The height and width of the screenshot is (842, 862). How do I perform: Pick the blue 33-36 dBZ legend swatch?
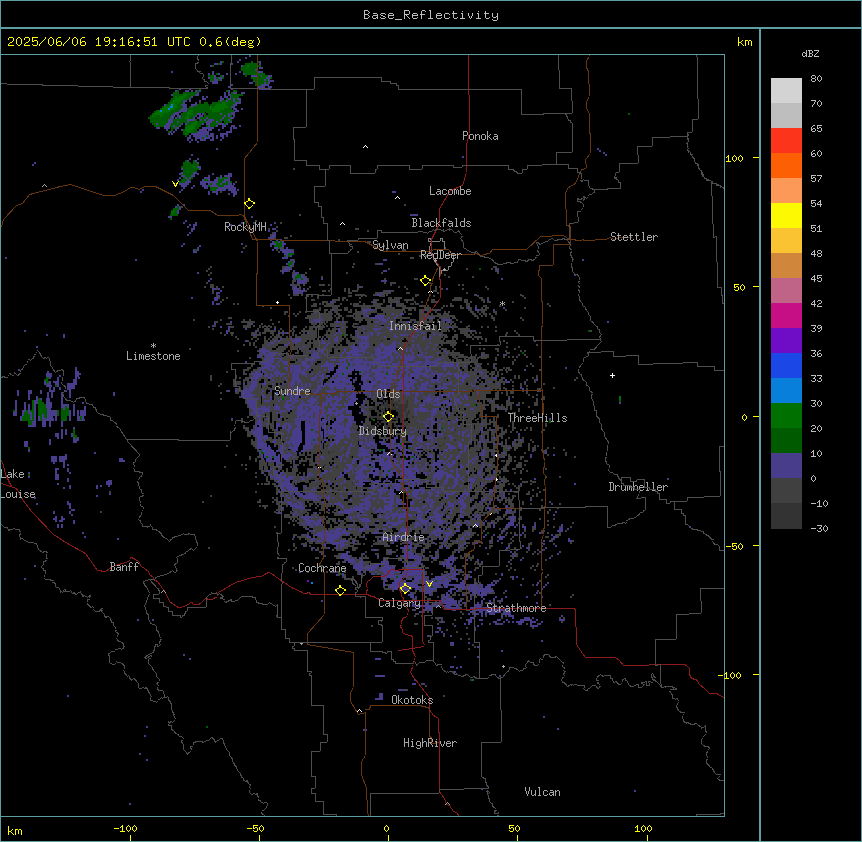(x=786, y=365)
